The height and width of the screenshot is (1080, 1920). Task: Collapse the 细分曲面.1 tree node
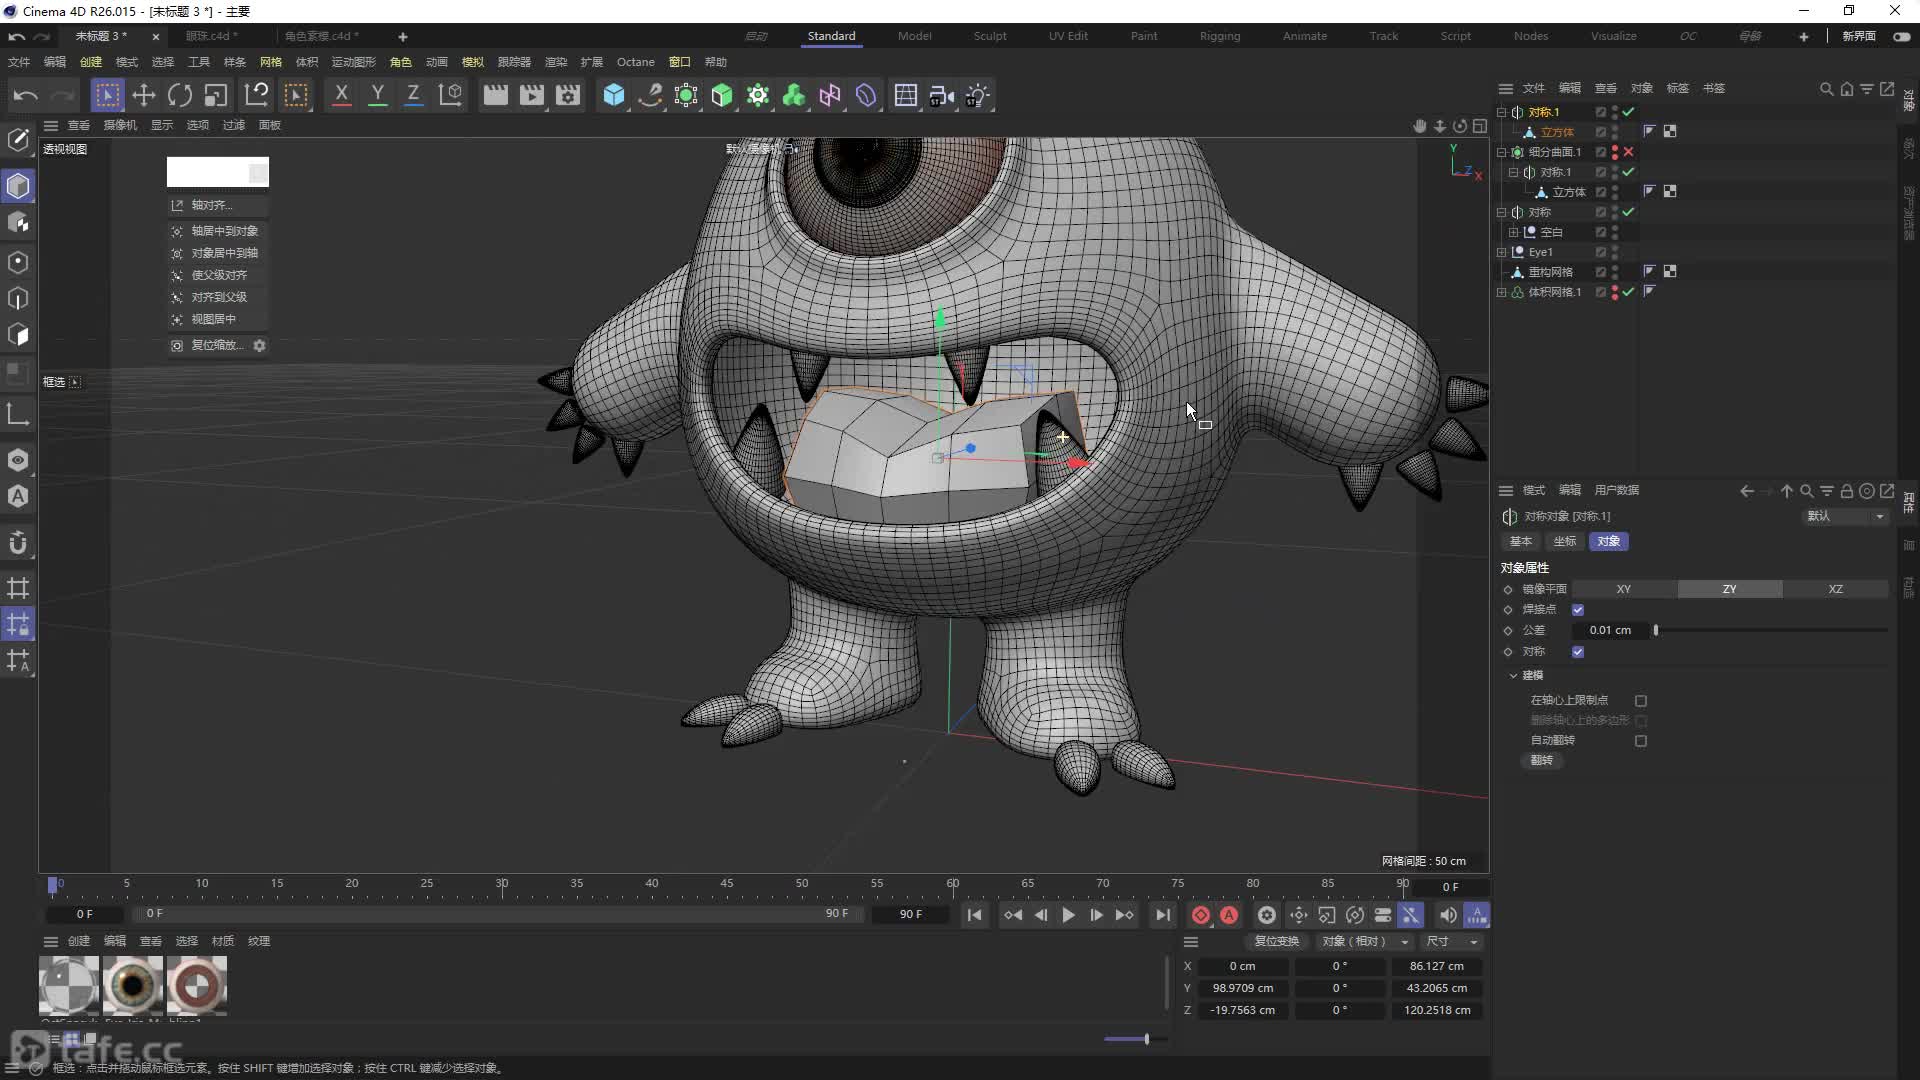pyautogui.click(x=1501, y=152)
